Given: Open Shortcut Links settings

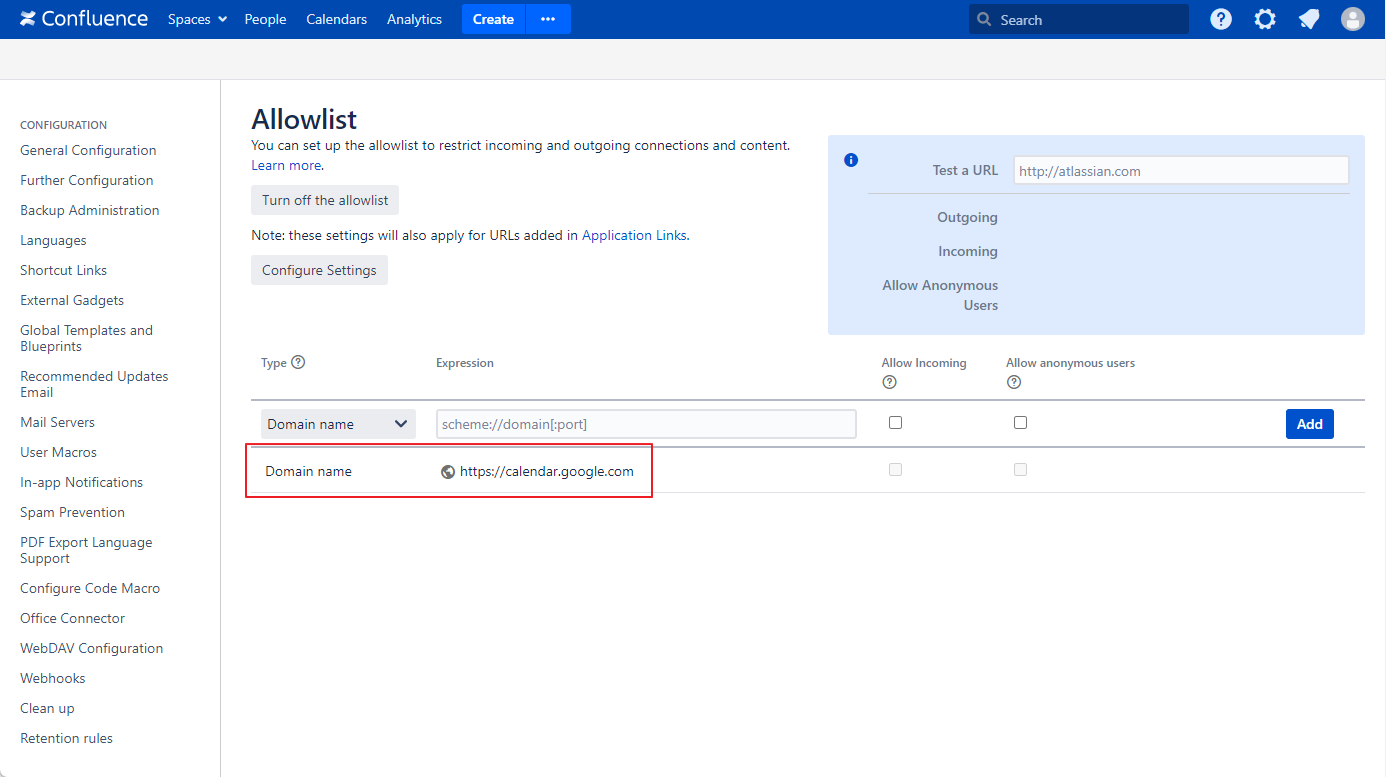Looking at the screenshot, I should click(x=63, y=270).
